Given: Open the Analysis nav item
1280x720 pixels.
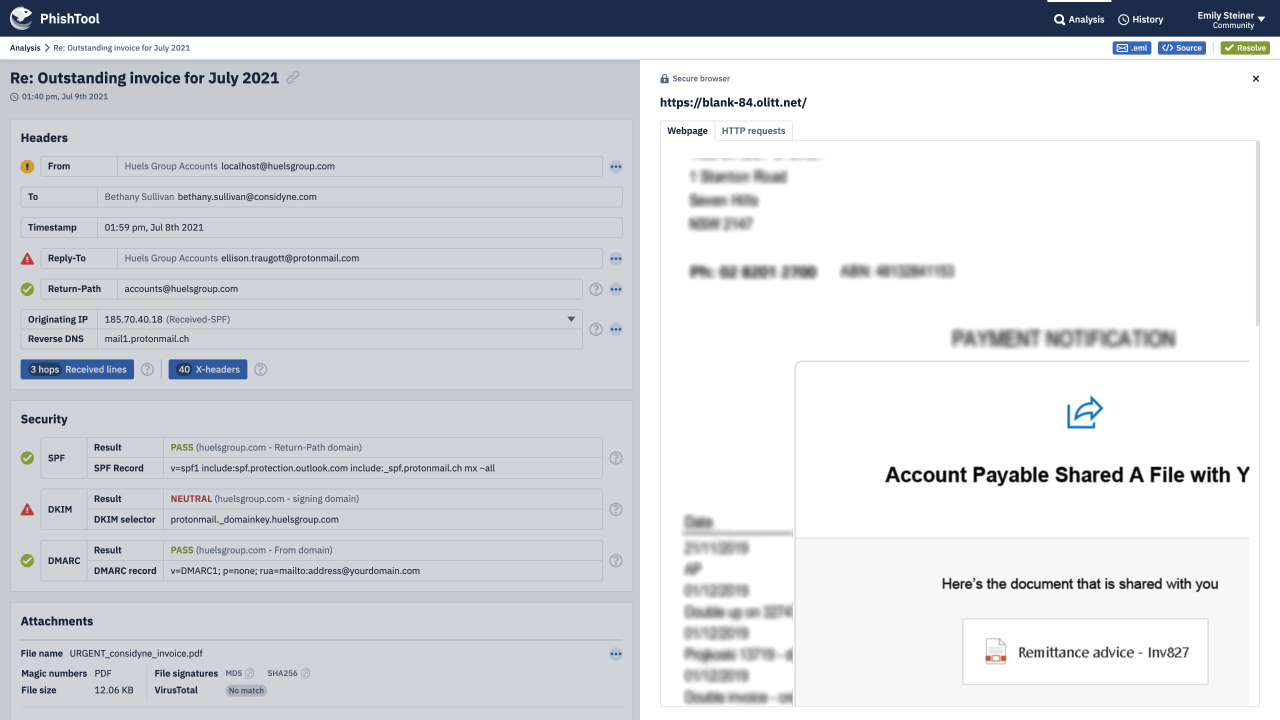Looking at the screenshot, I should [x=1079, y=19].
